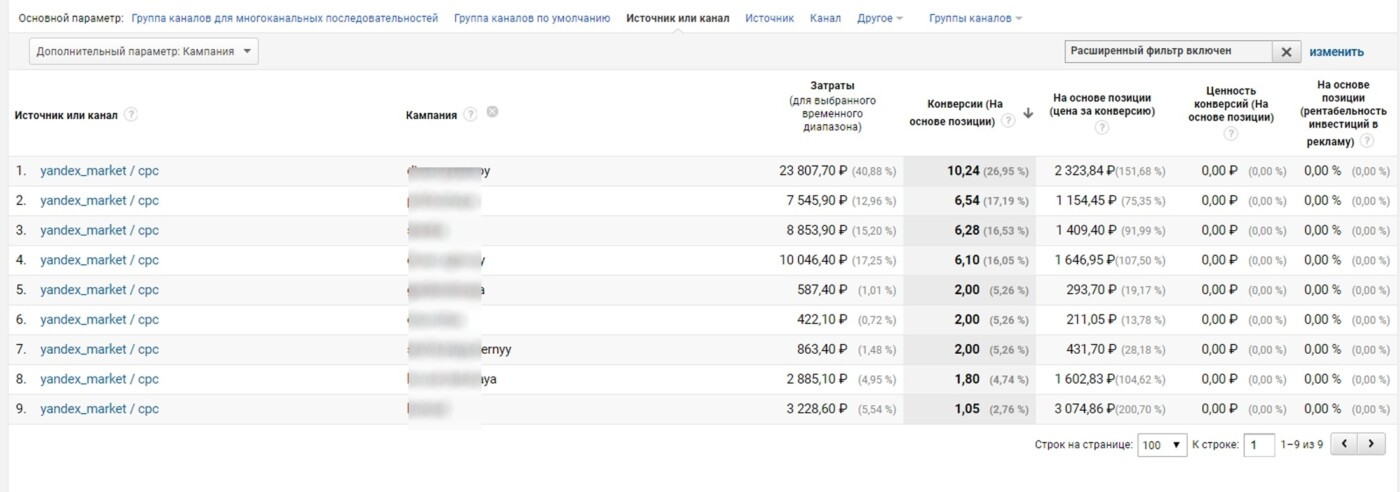Select cost value 3 228,60 ₽
1400x492 pixels.
pyautogui.click(x=817, y=409)
